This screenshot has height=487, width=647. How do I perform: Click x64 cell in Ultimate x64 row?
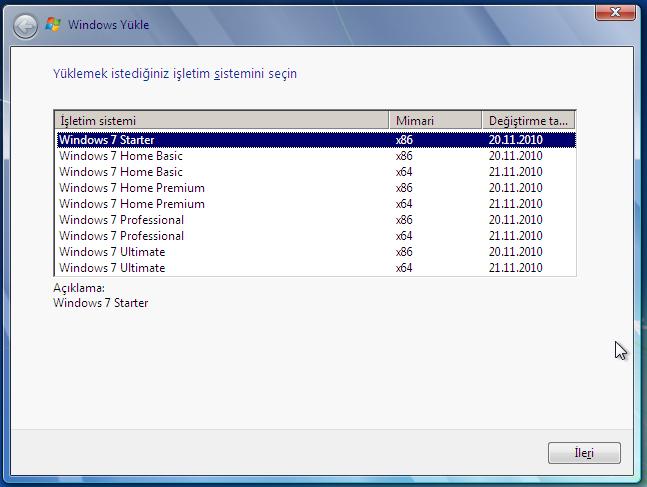(404, 268)
